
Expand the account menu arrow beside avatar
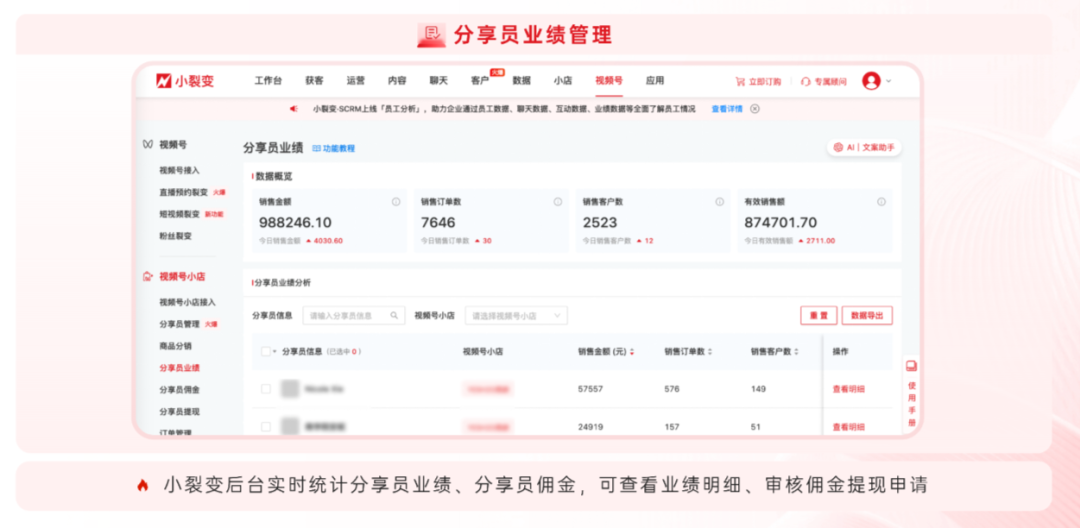point(889,82)
